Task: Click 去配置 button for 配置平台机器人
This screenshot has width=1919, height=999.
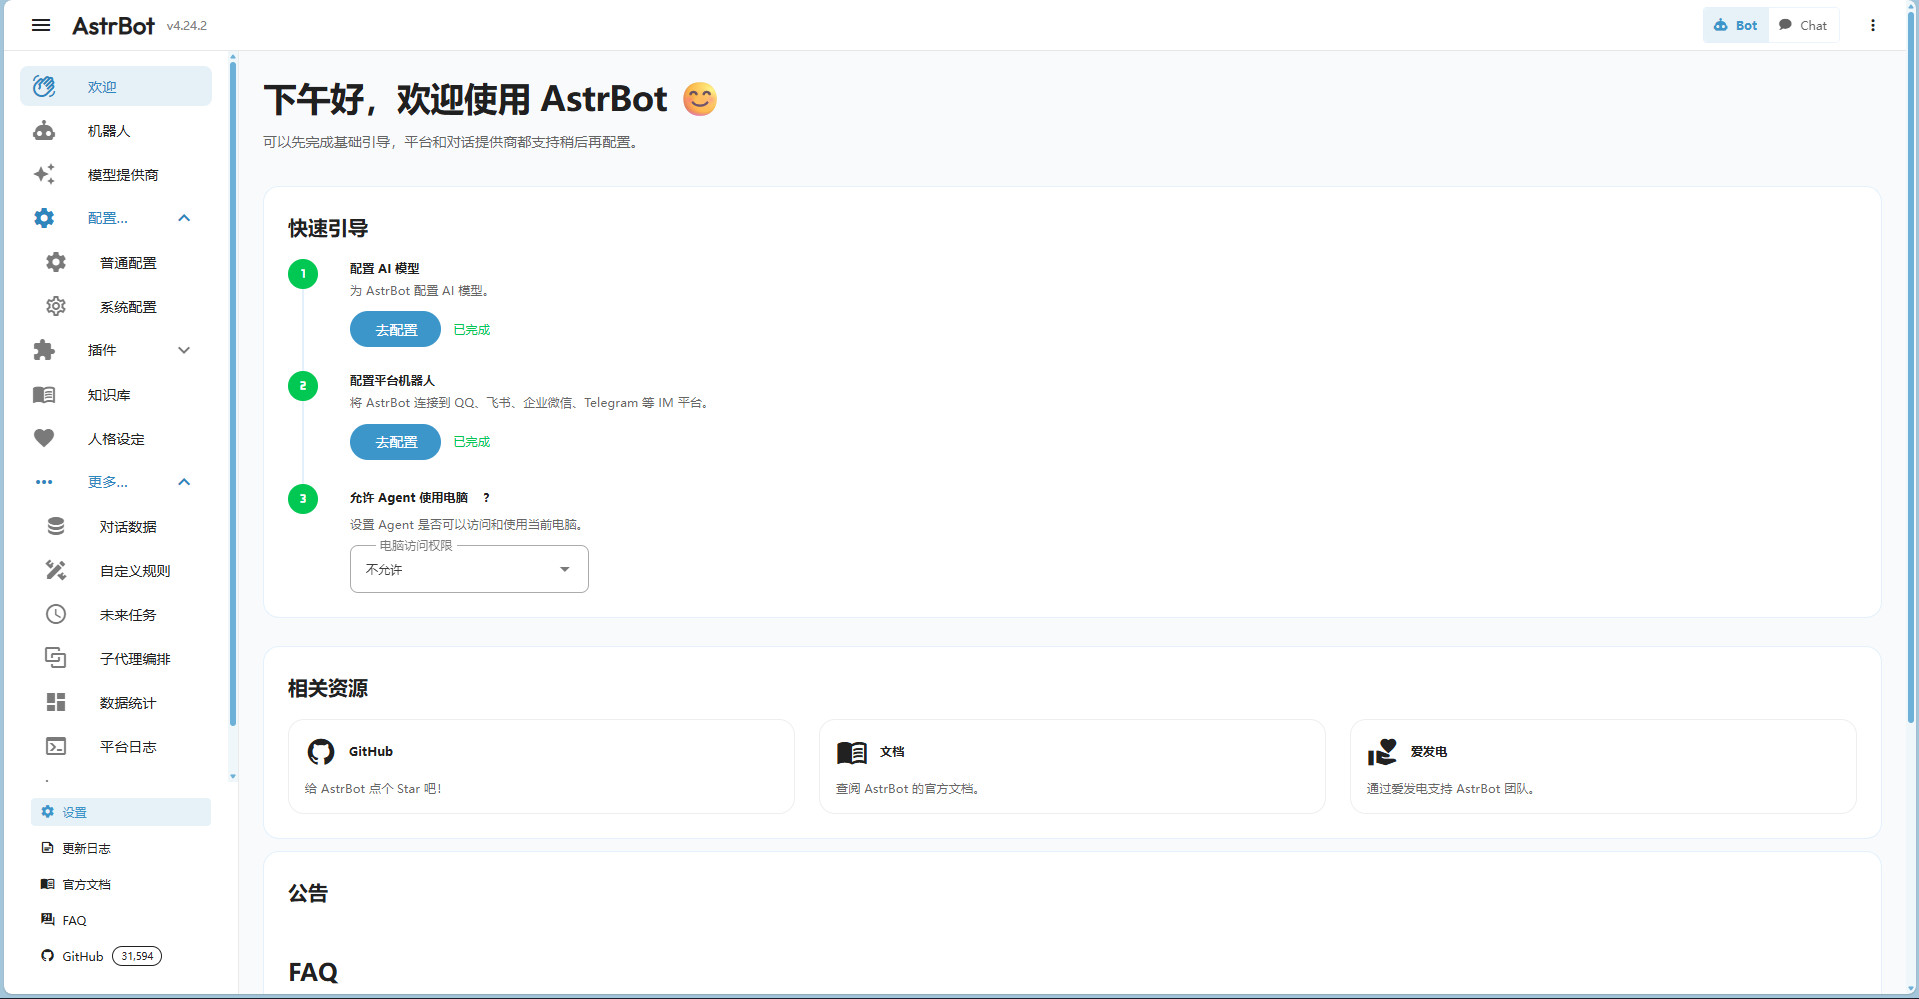Action: tap(395, 442)
